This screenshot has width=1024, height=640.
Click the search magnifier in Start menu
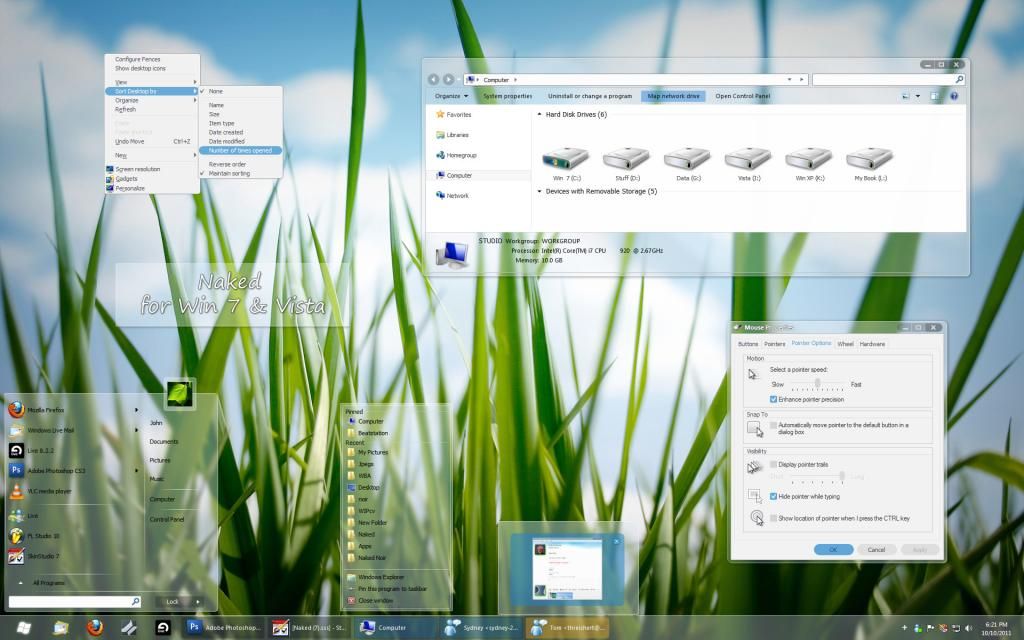tap(135, 601)
